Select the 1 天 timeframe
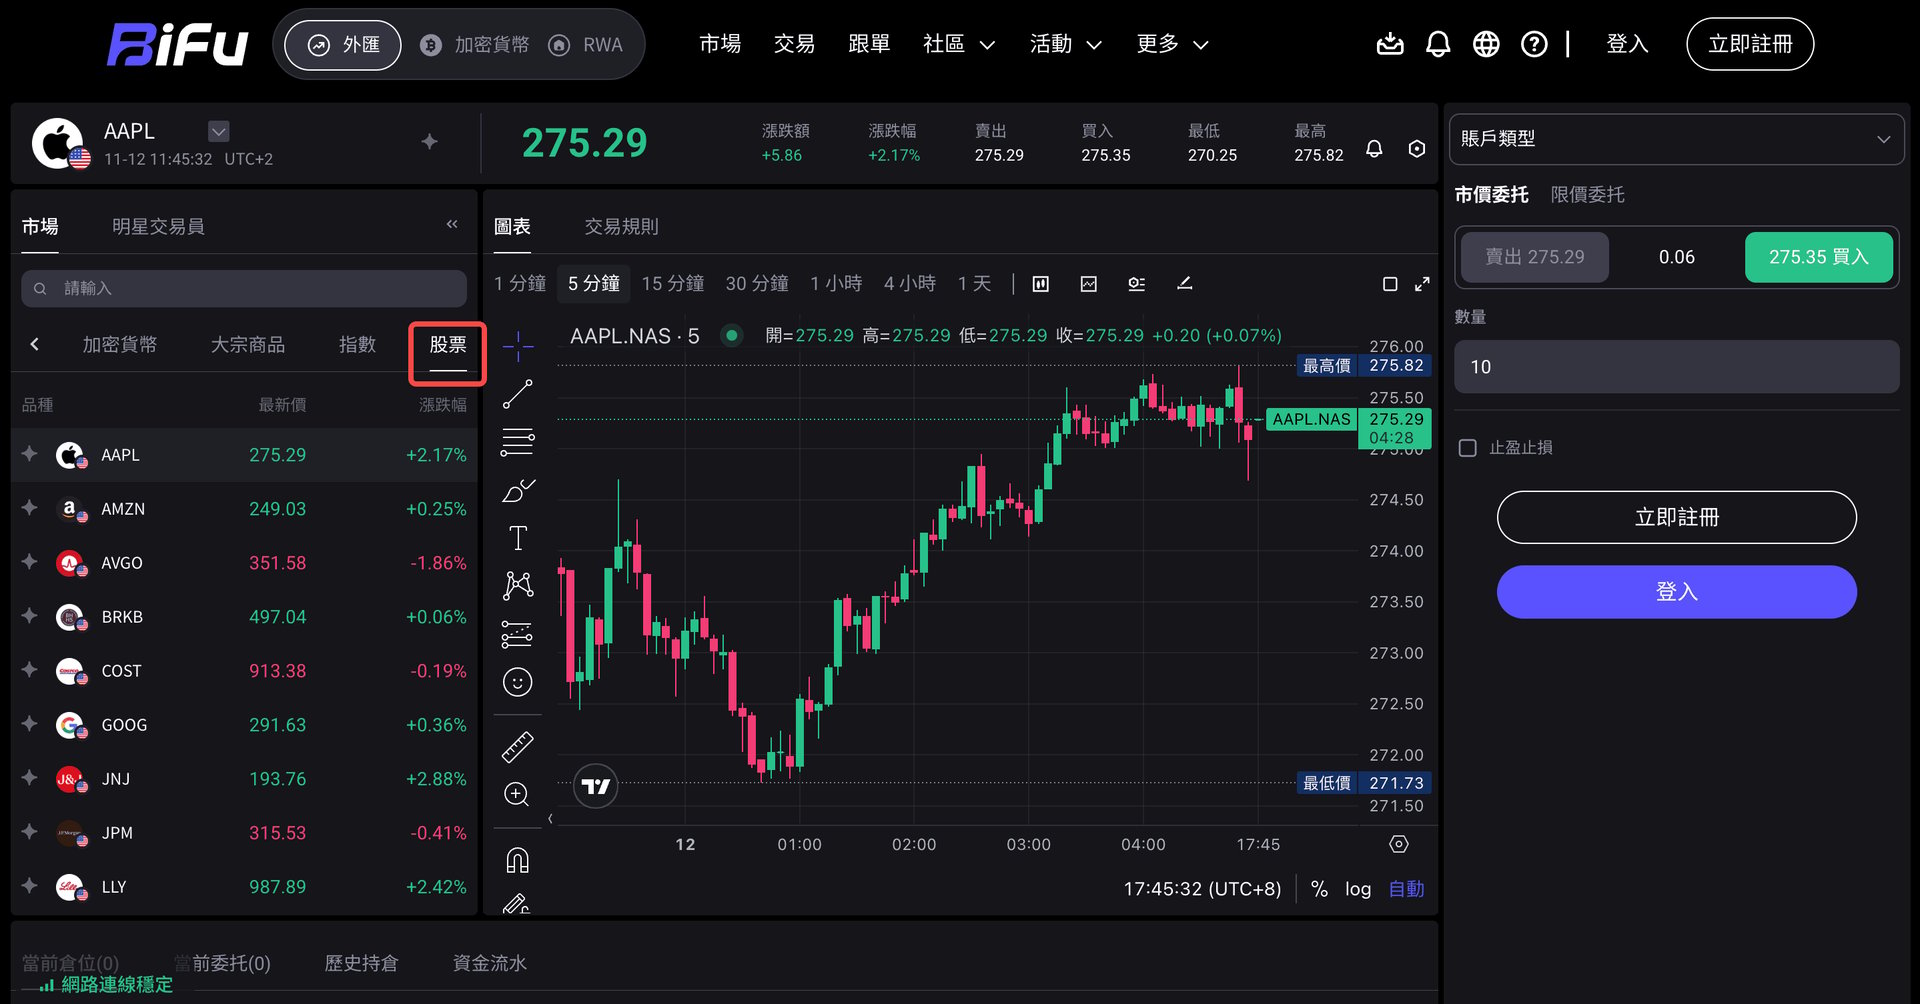1920x1004 pixels. tap(974, 284)
